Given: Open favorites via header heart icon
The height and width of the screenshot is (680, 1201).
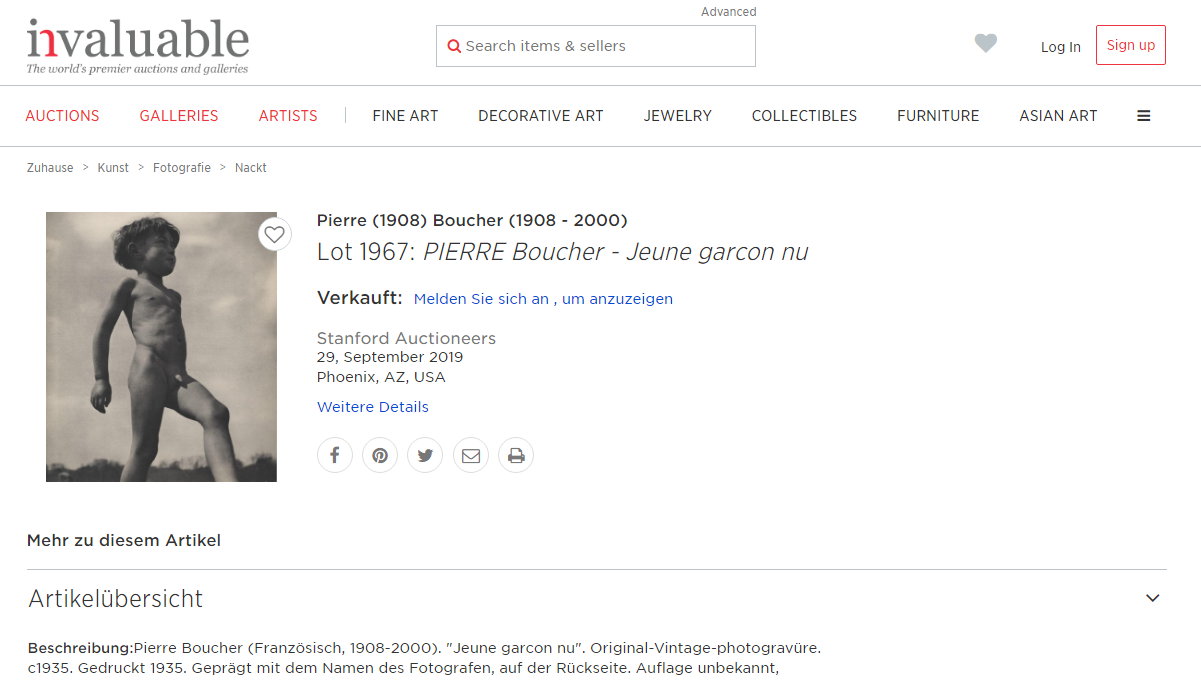Looking at the screenshot, I should [x=986, y=44].
